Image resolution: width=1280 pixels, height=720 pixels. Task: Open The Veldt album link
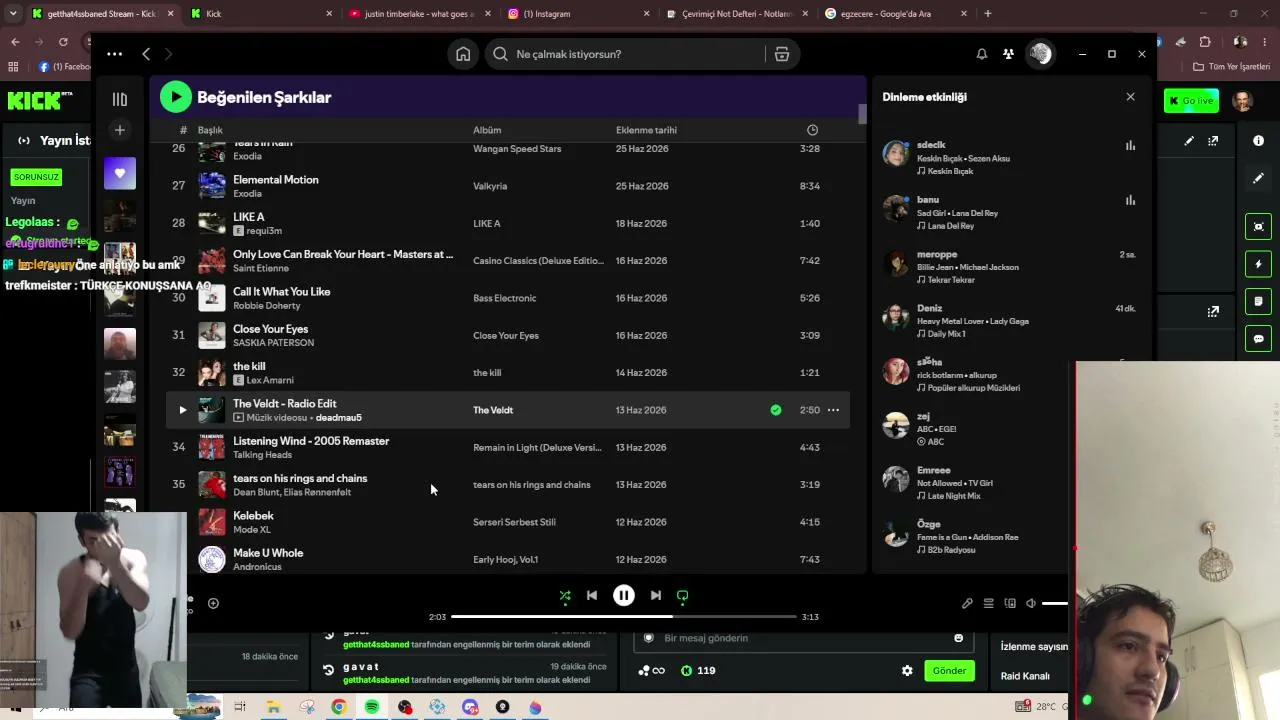(x=493, y=410)
